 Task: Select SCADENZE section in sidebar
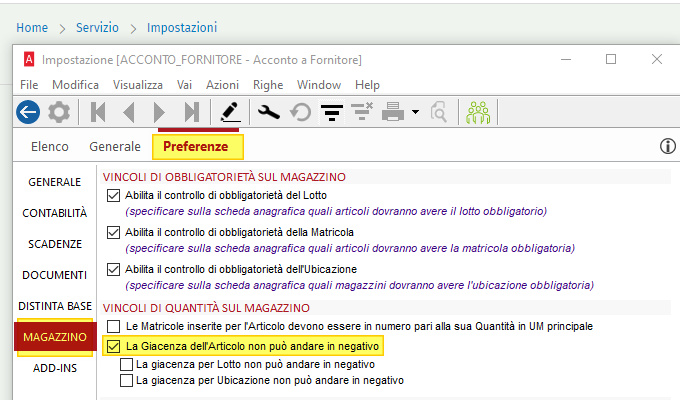pos(55,244)
